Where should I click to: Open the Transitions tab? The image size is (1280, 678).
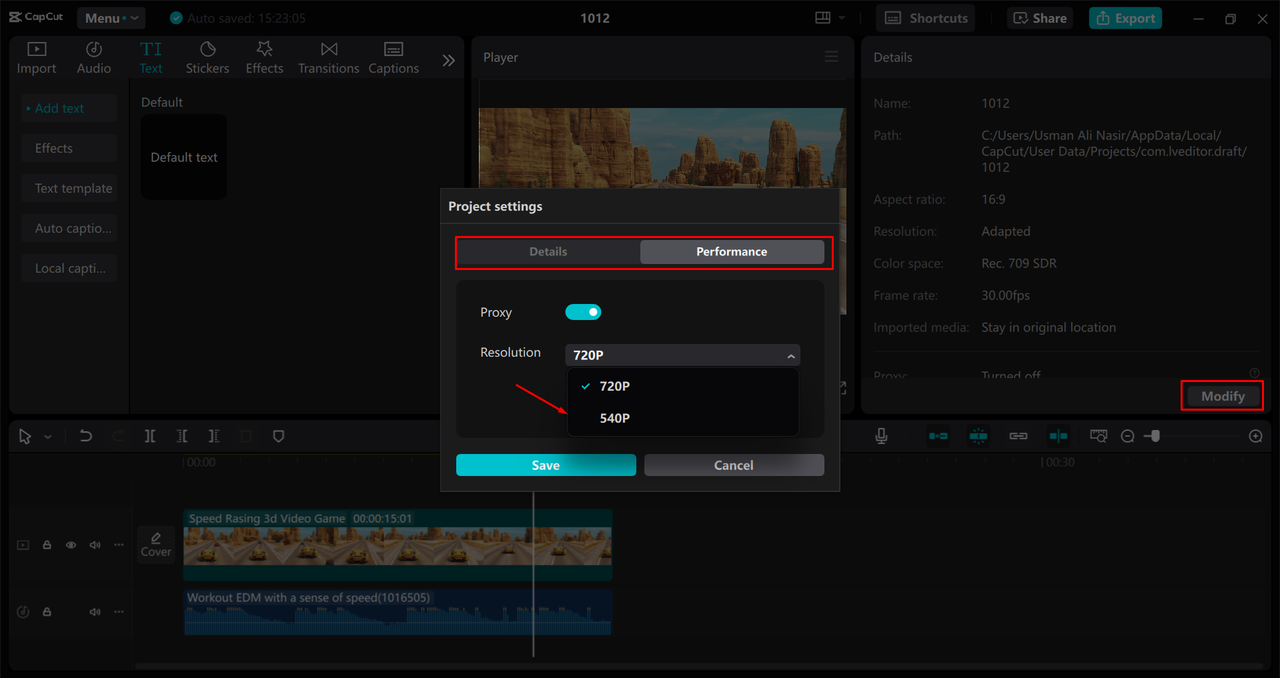coord(328,58)
